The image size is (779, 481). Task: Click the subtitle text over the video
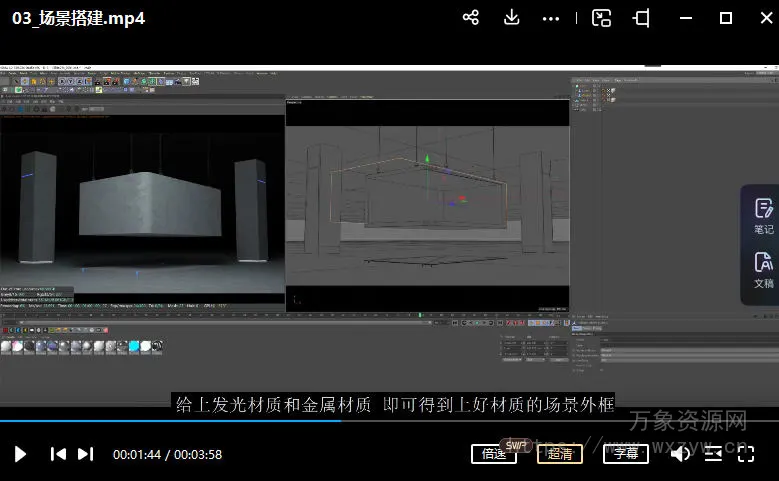(x=394, y=404)
